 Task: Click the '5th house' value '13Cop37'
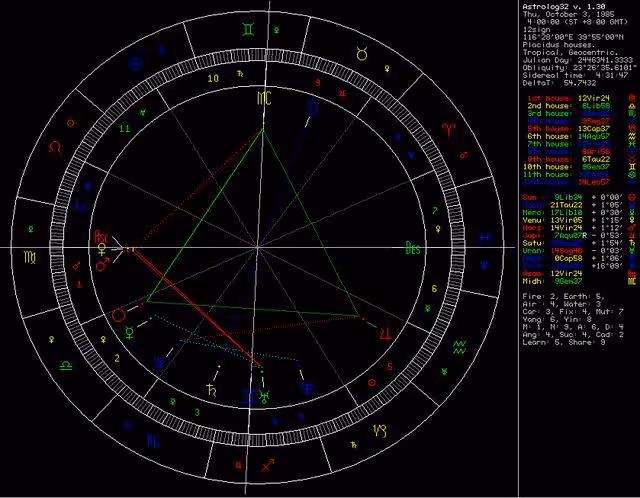pyautogui.click(x=594, y=129)
